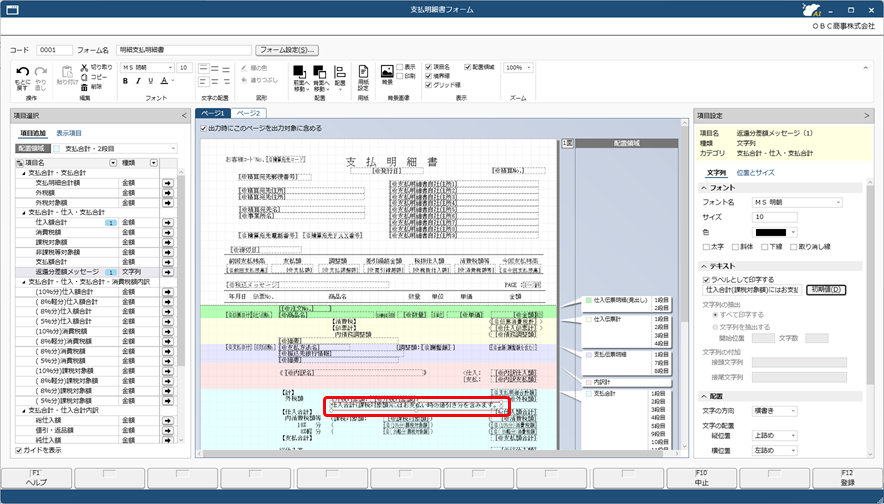This screenshot has height=504, width=884.
Task: Click the bring forward (前面へ移動) icon
Action: pos(299,72)
